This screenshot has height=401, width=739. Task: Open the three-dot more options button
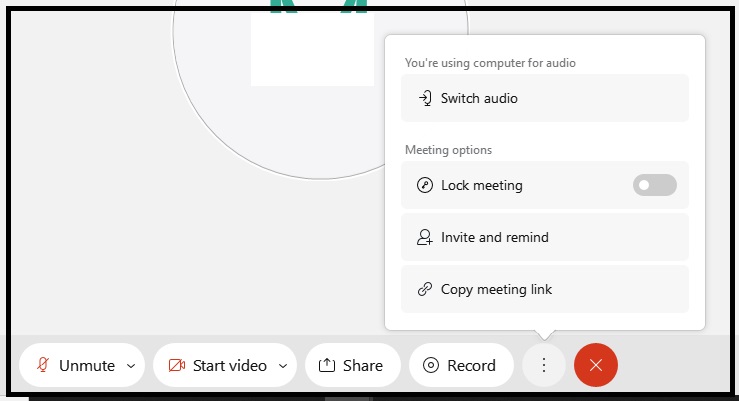[543, 365]
